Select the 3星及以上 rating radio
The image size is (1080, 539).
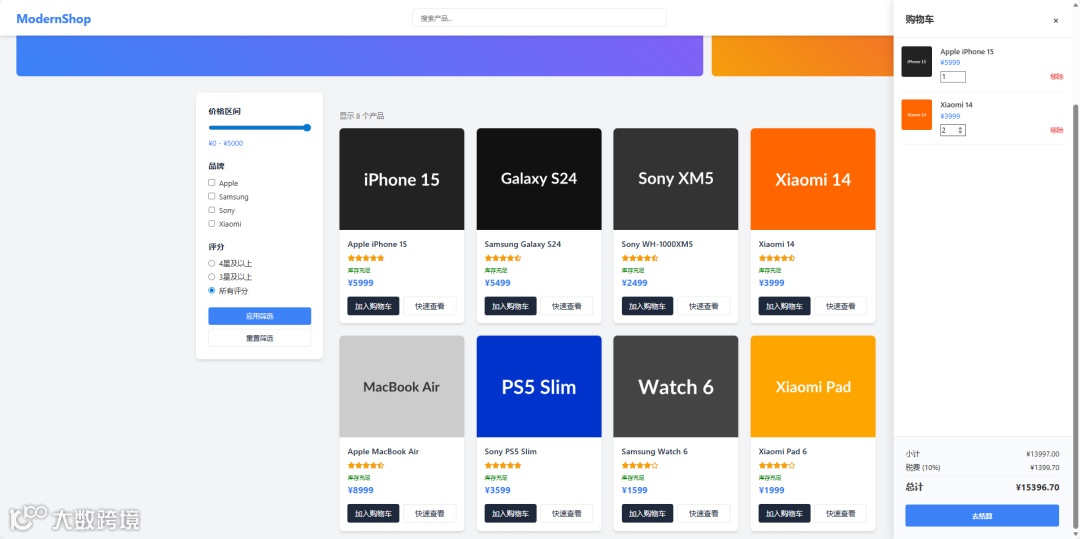click(211, 277)
